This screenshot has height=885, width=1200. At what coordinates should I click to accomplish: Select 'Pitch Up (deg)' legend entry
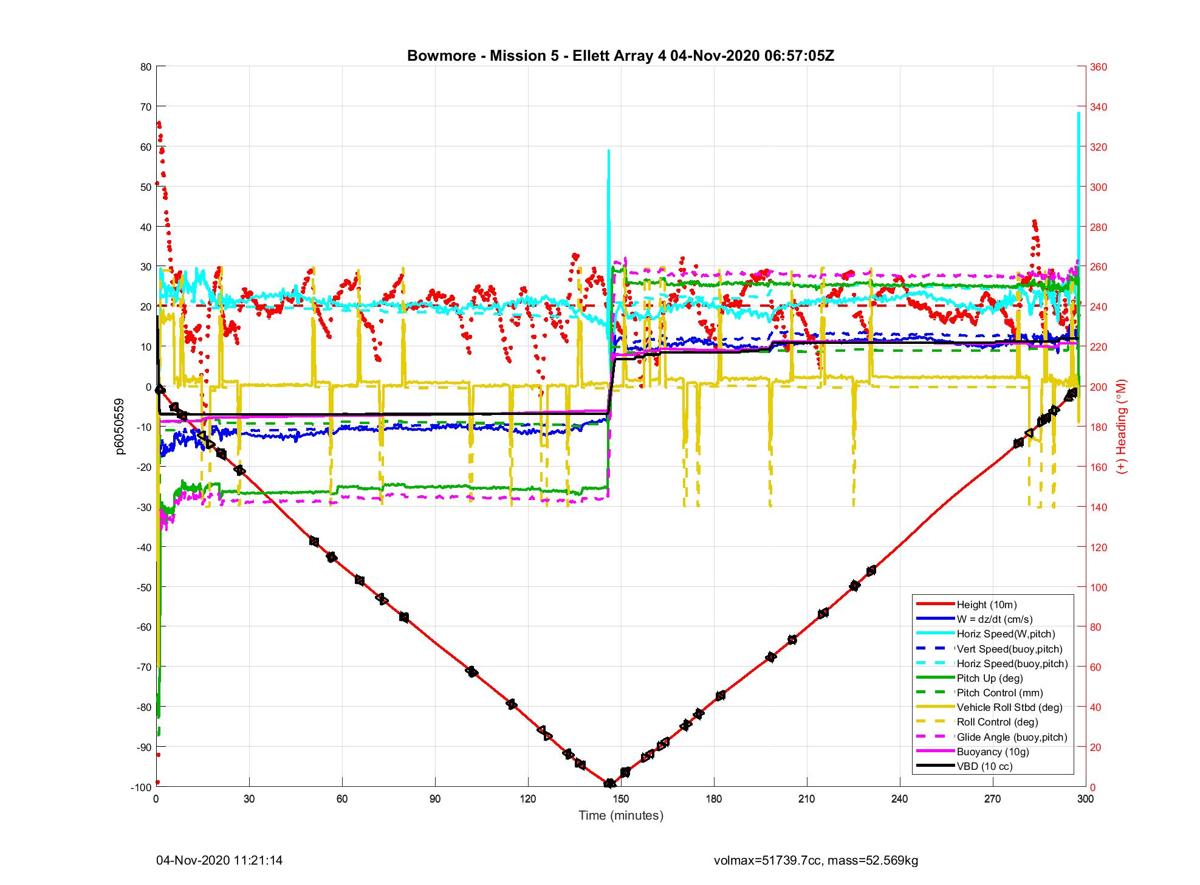pos(991,678)
